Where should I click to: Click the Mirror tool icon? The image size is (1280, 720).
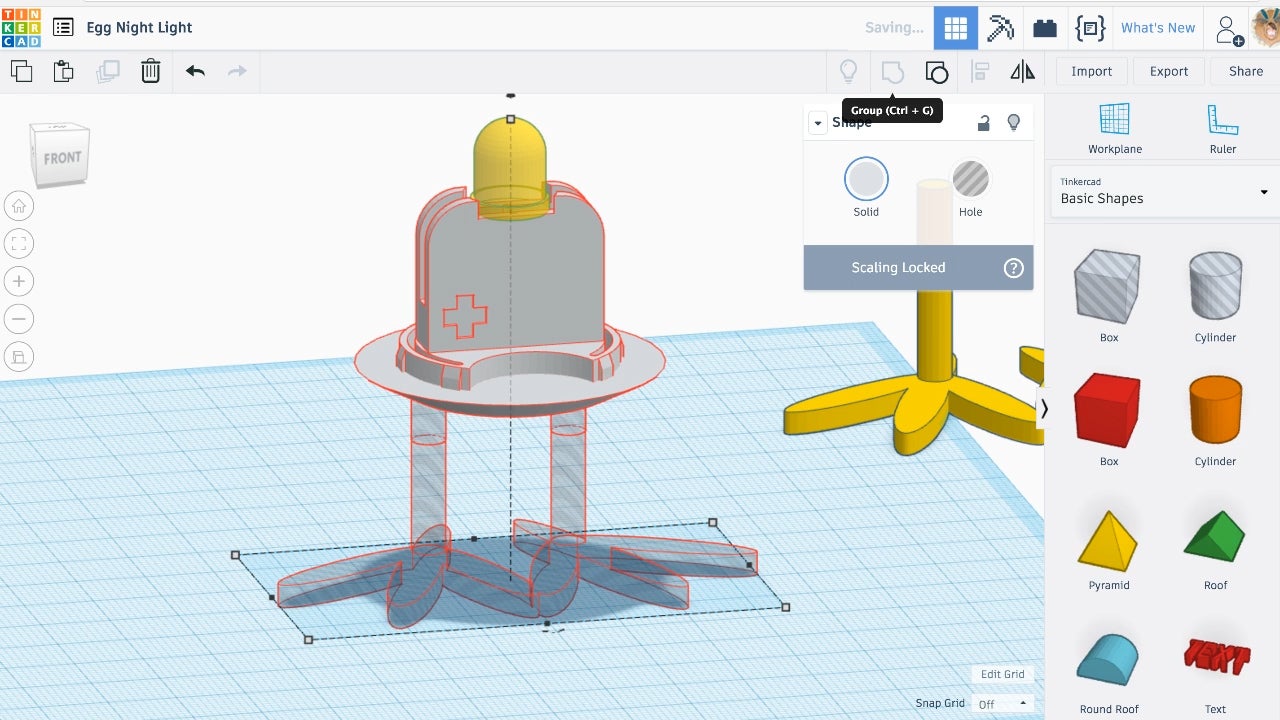pyautogui.click(x=1022, y=71)
